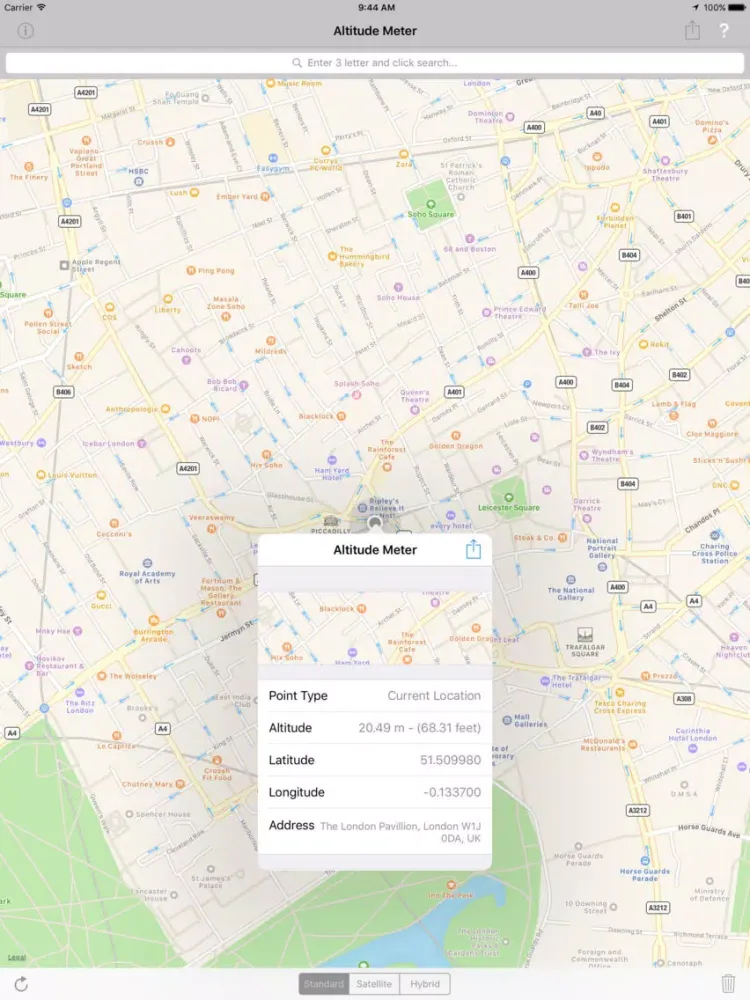The image size is (750, 1000).
Task: Tap the Soho Square park marker
Action: click(x=430, y=205)
